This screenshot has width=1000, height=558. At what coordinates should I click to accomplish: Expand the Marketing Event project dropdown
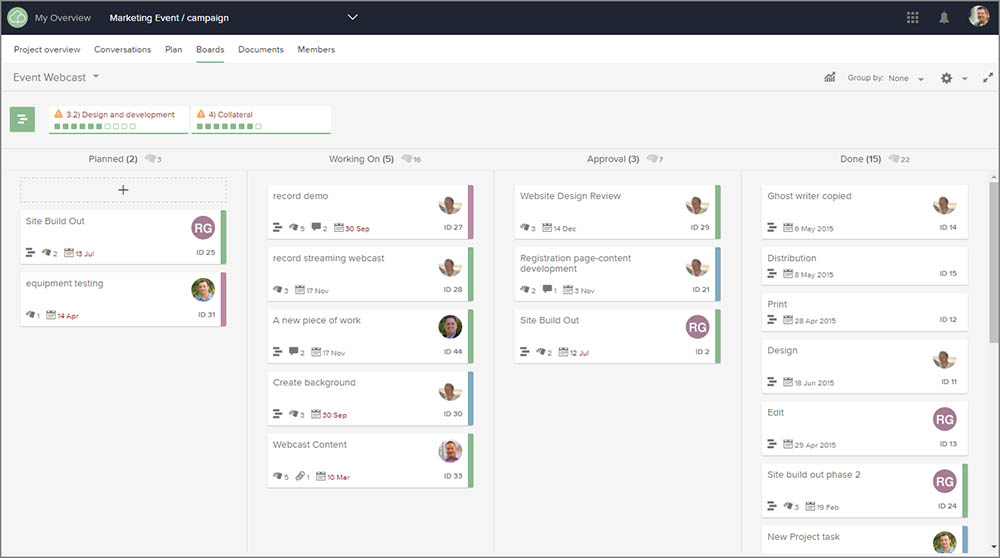[352, 17]
